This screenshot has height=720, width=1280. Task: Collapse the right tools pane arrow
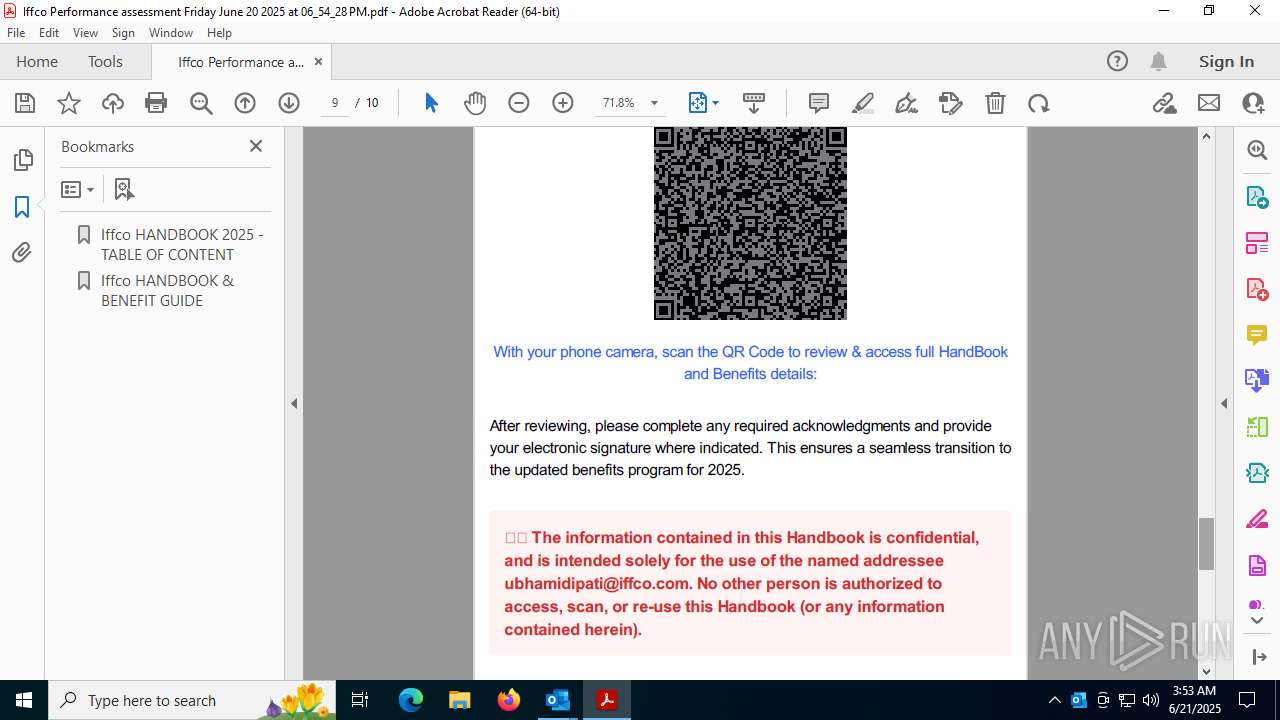point(1224,404)
